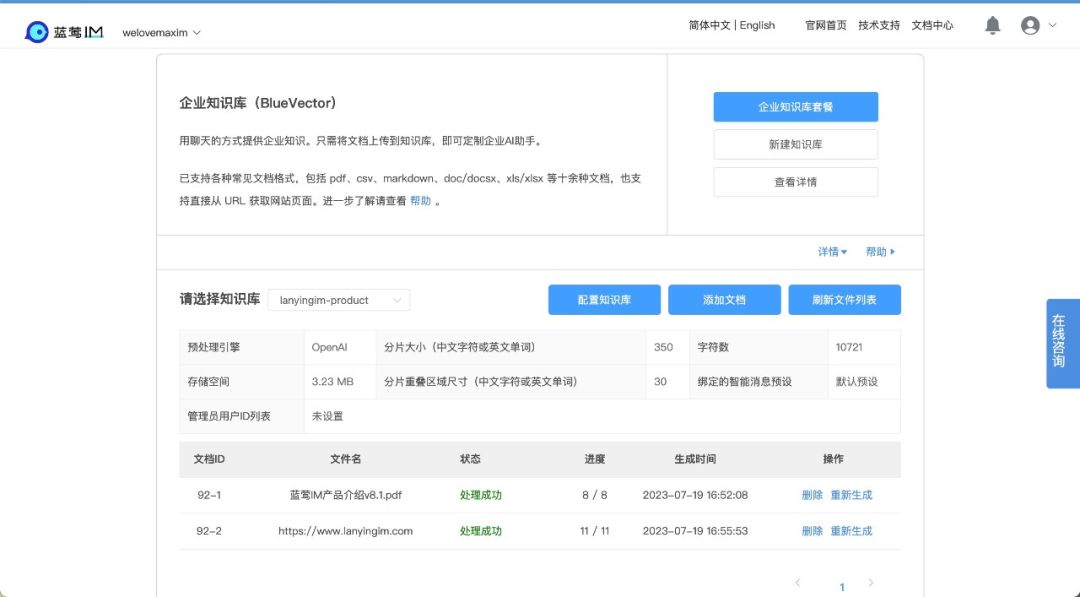Go to next page arrow in pagination
Screen dimensions: 1080x597
click(871, 583)
